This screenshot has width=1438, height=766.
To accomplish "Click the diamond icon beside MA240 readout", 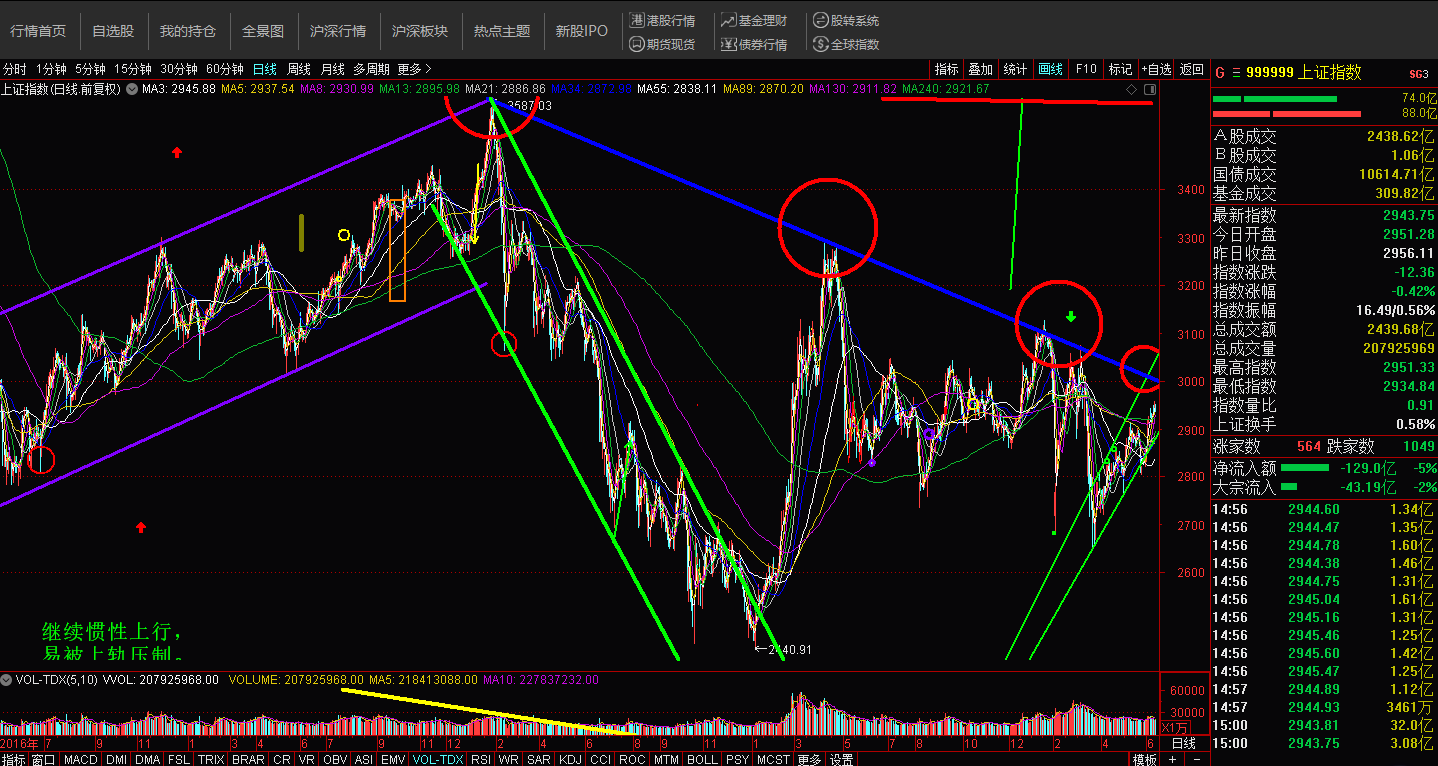I will (1131, 89).
